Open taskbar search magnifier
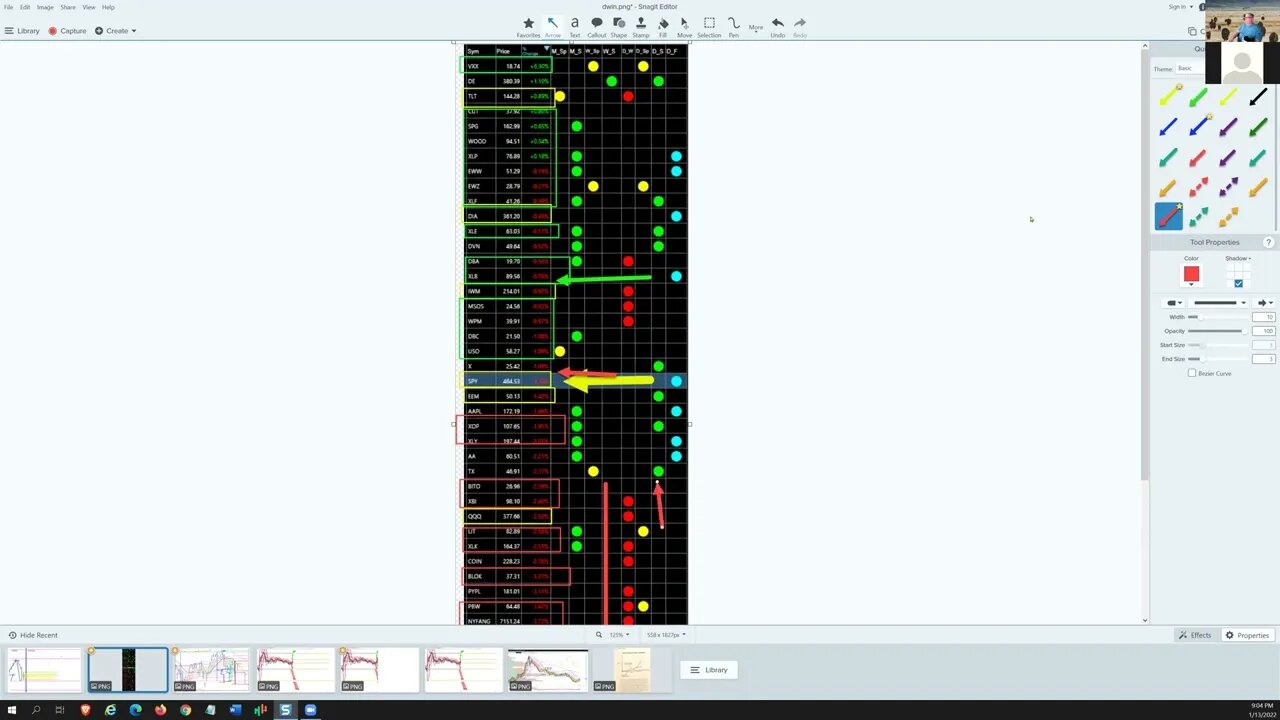 click(x=36, y=710)
